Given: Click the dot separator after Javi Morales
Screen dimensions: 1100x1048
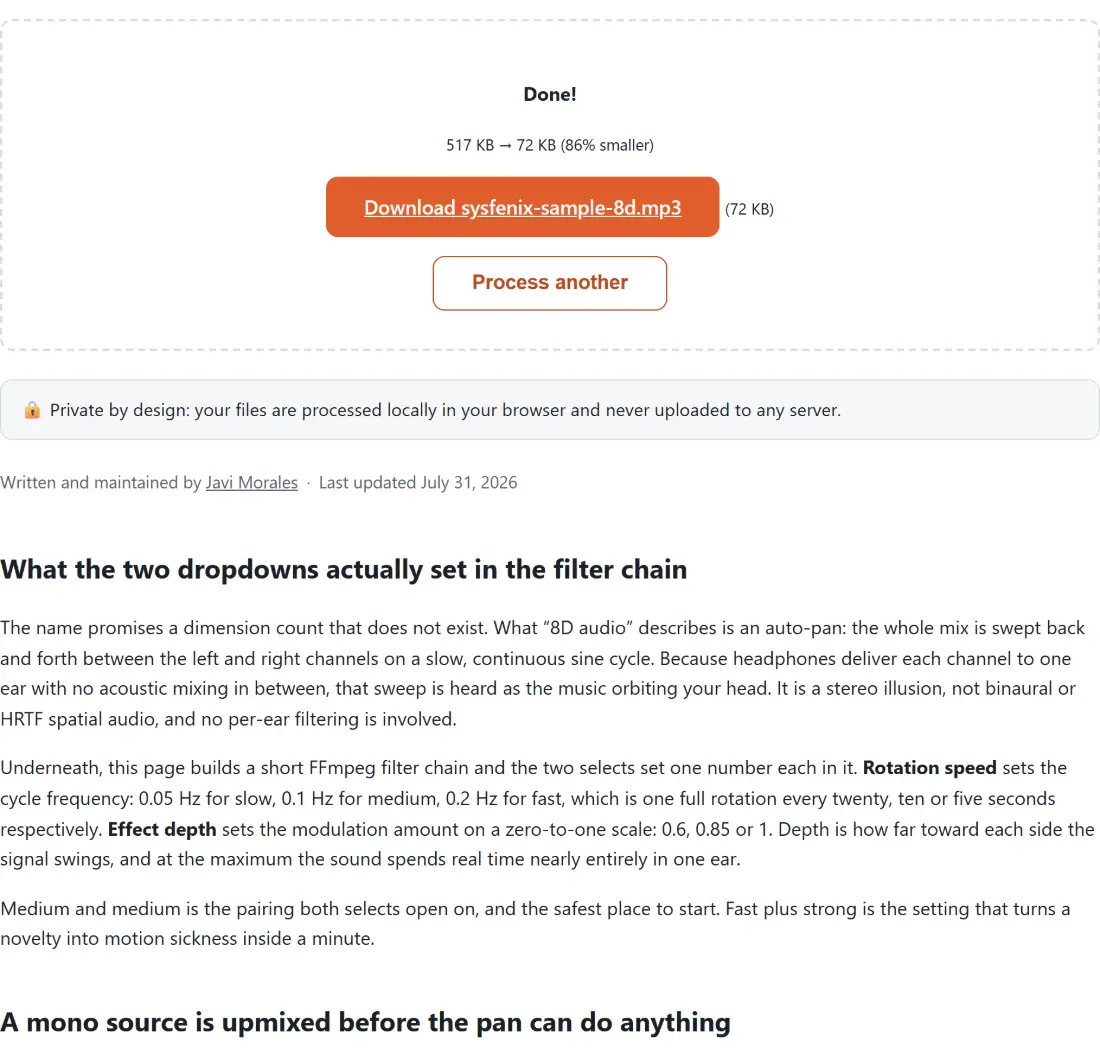Looking at the screenshot, I should coord(309,483).
